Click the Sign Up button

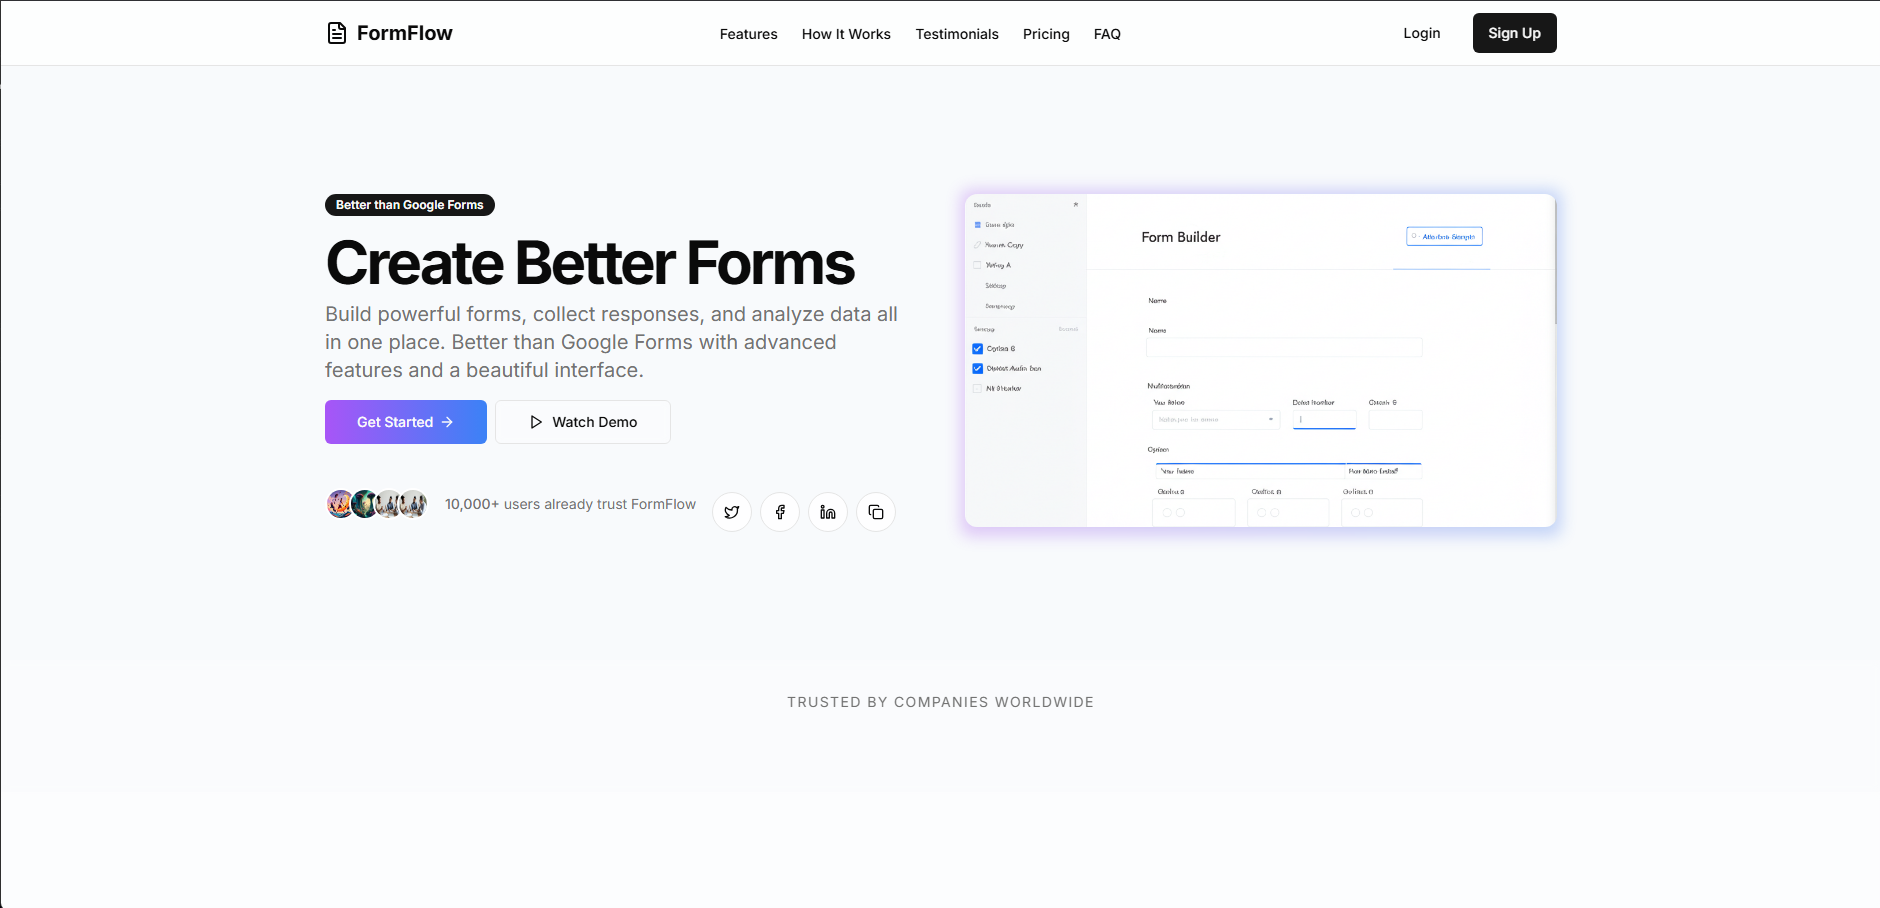1514,33
